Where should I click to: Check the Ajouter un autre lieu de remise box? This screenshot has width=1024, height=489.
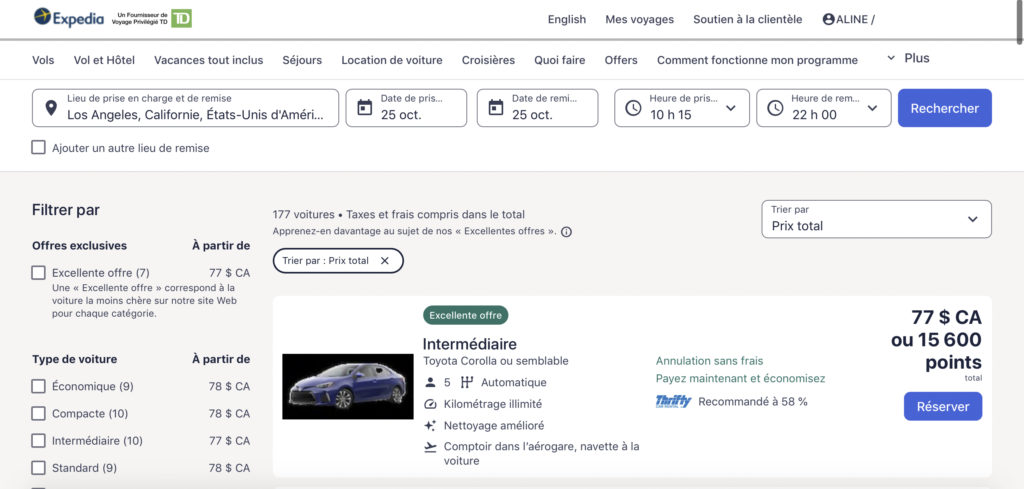pyautogui.click(x=39, y=148)
